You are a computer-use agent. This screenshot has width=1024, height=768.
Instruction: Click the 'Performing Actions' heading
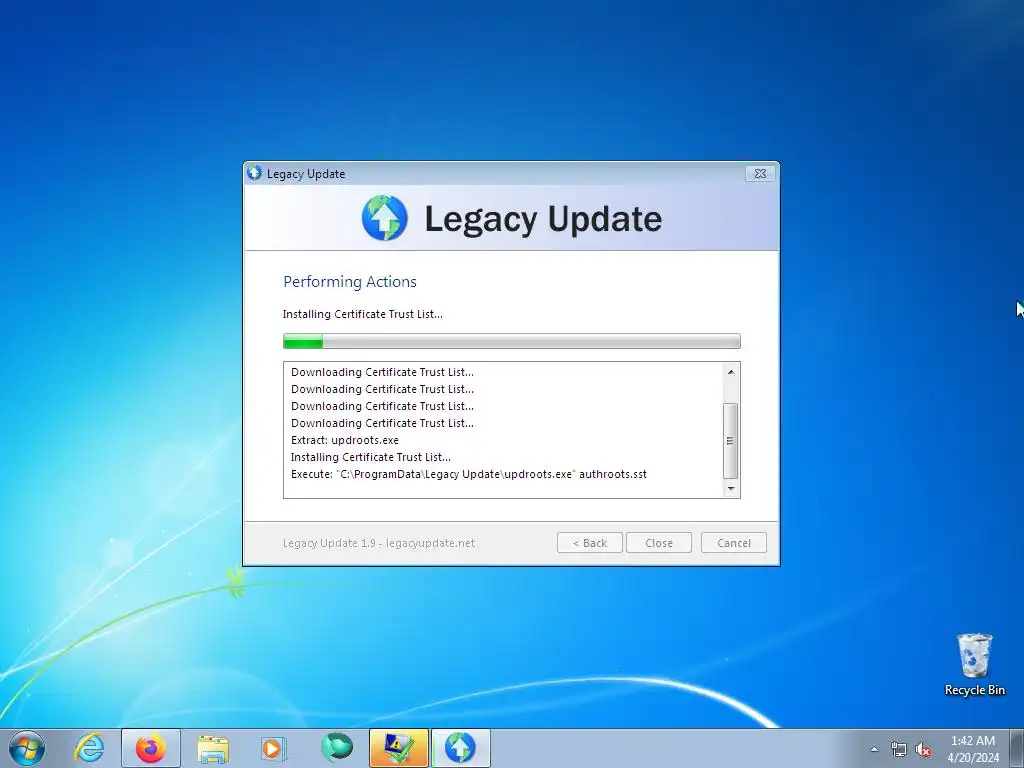coord(349,281)
